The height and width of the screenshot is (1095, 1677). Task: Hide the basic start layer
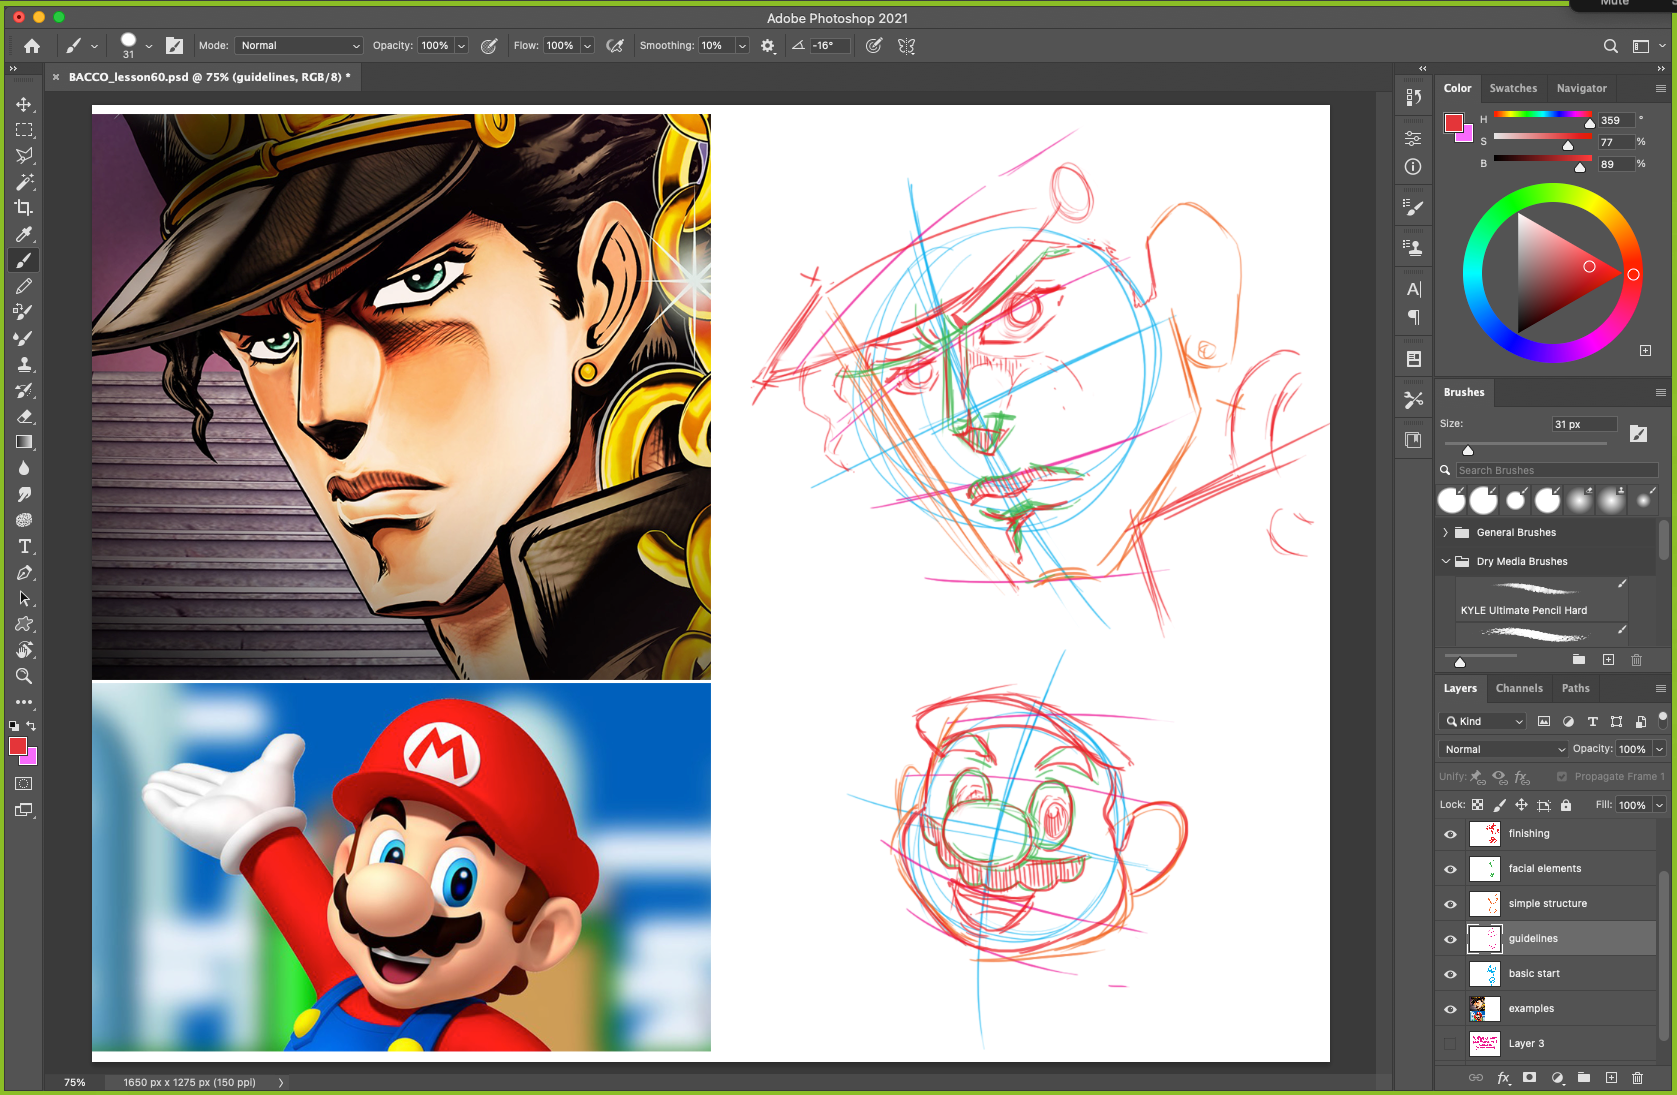(1450, 974)
